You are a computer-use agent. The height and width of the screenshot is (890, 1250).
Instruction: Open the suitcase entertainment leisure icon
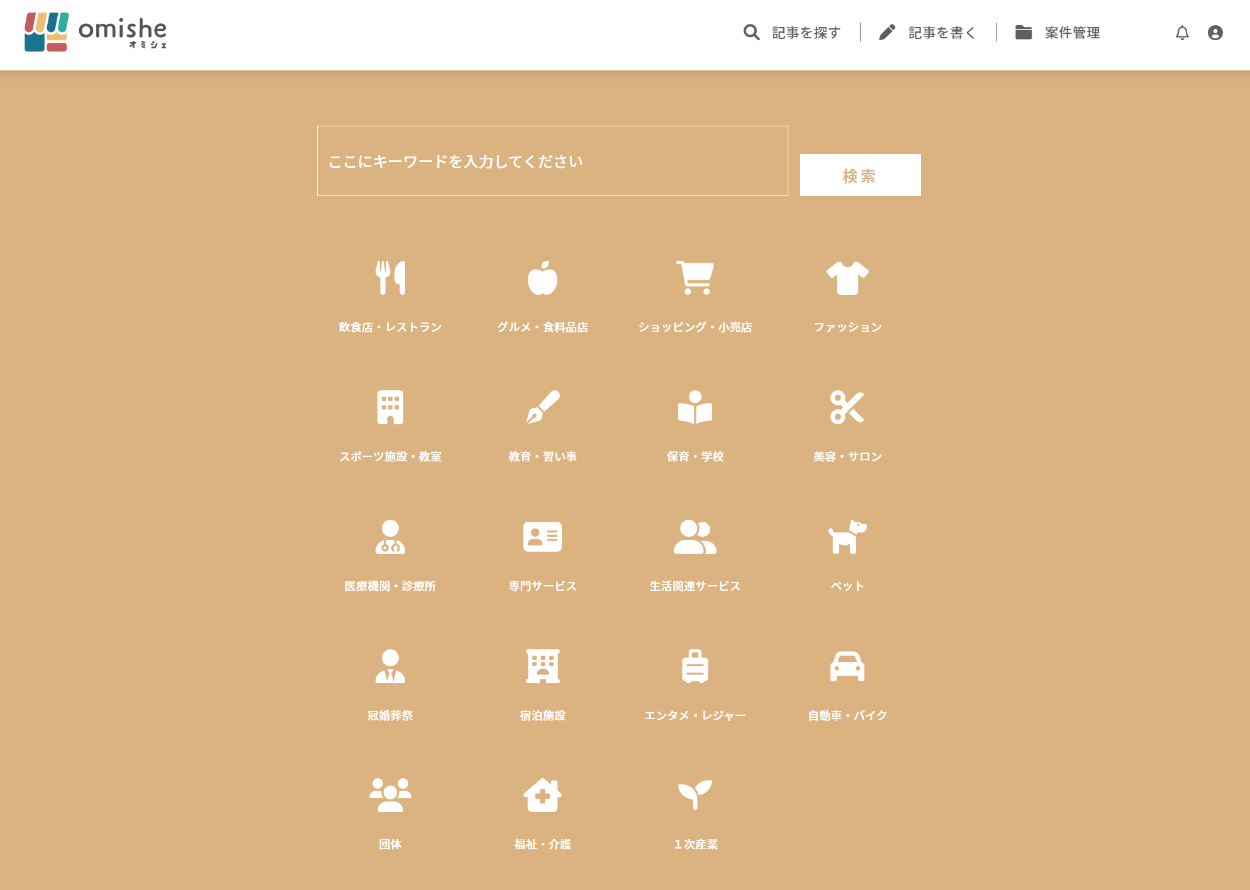(695, 666)
